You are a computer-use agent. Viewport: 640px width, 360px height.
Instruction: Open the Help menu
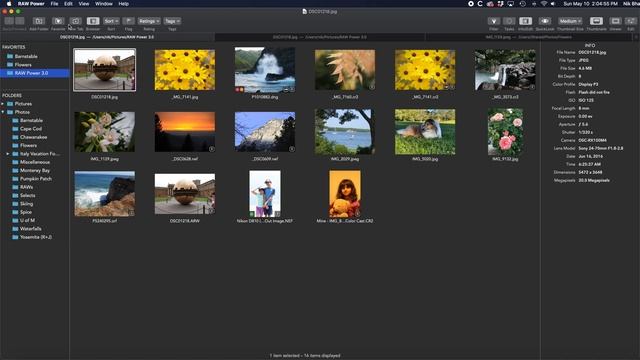pos(124,4)
